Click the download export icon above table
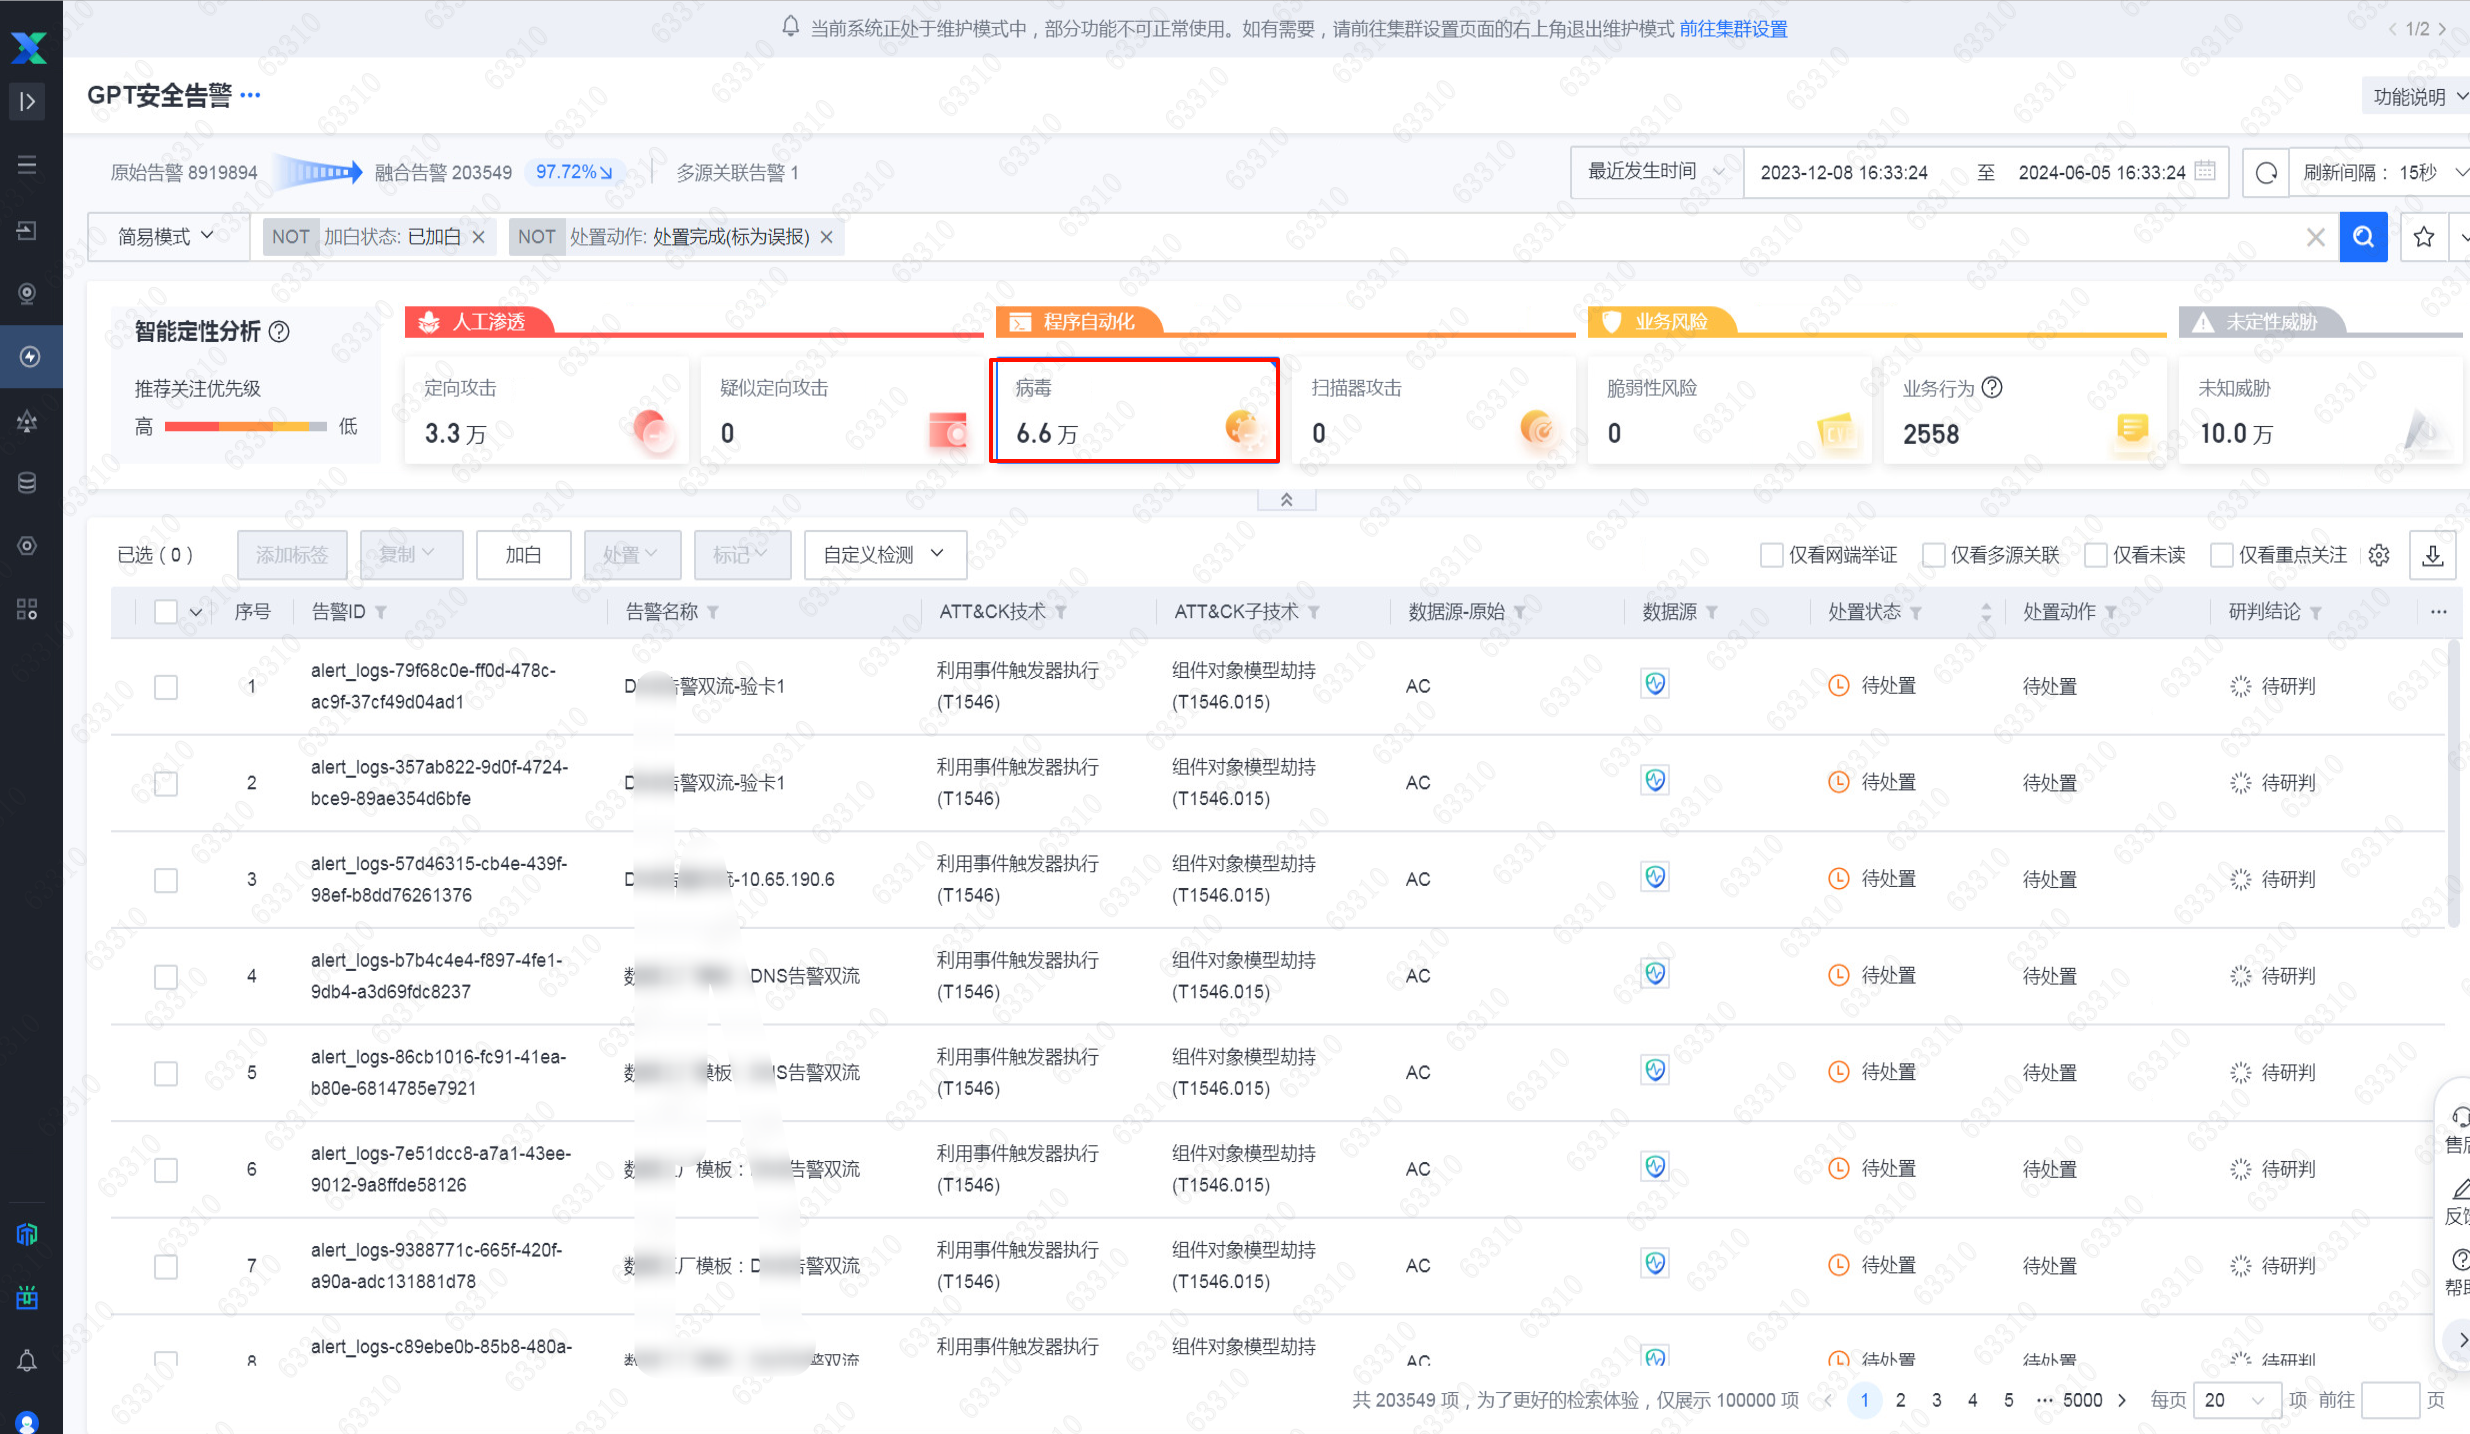Viewport: 2470px width, 1434px height. (x=2434, y=555)
